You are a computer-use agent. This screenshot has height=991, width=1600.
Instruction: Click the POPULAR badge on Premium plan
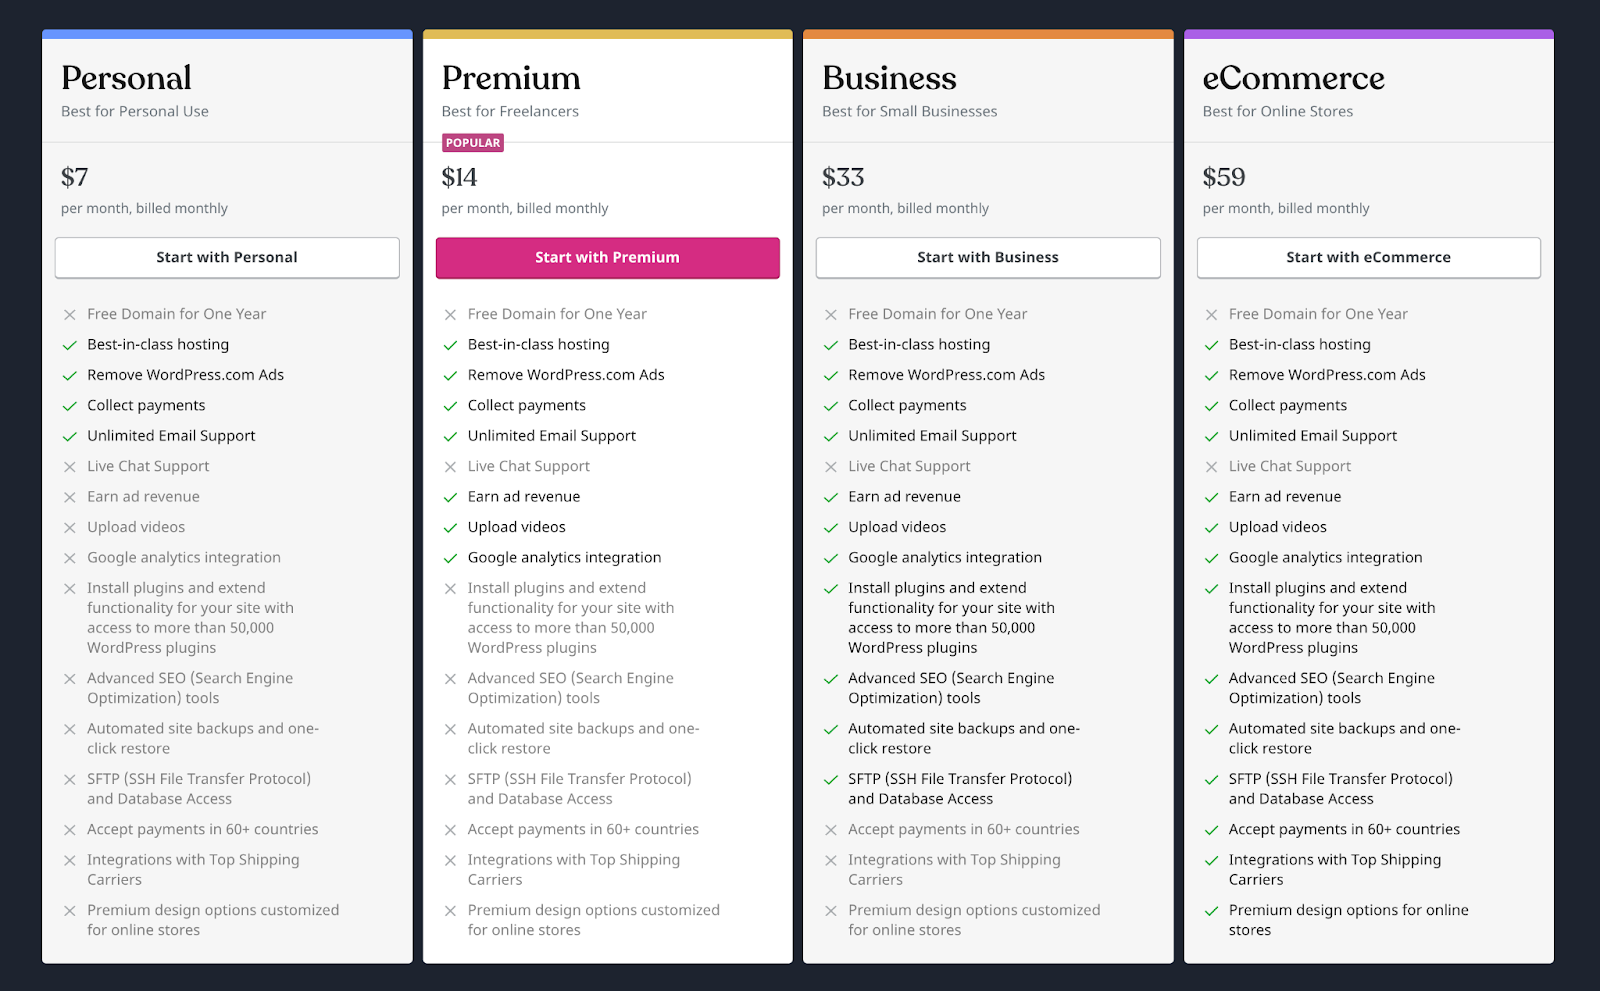[473, 143]
